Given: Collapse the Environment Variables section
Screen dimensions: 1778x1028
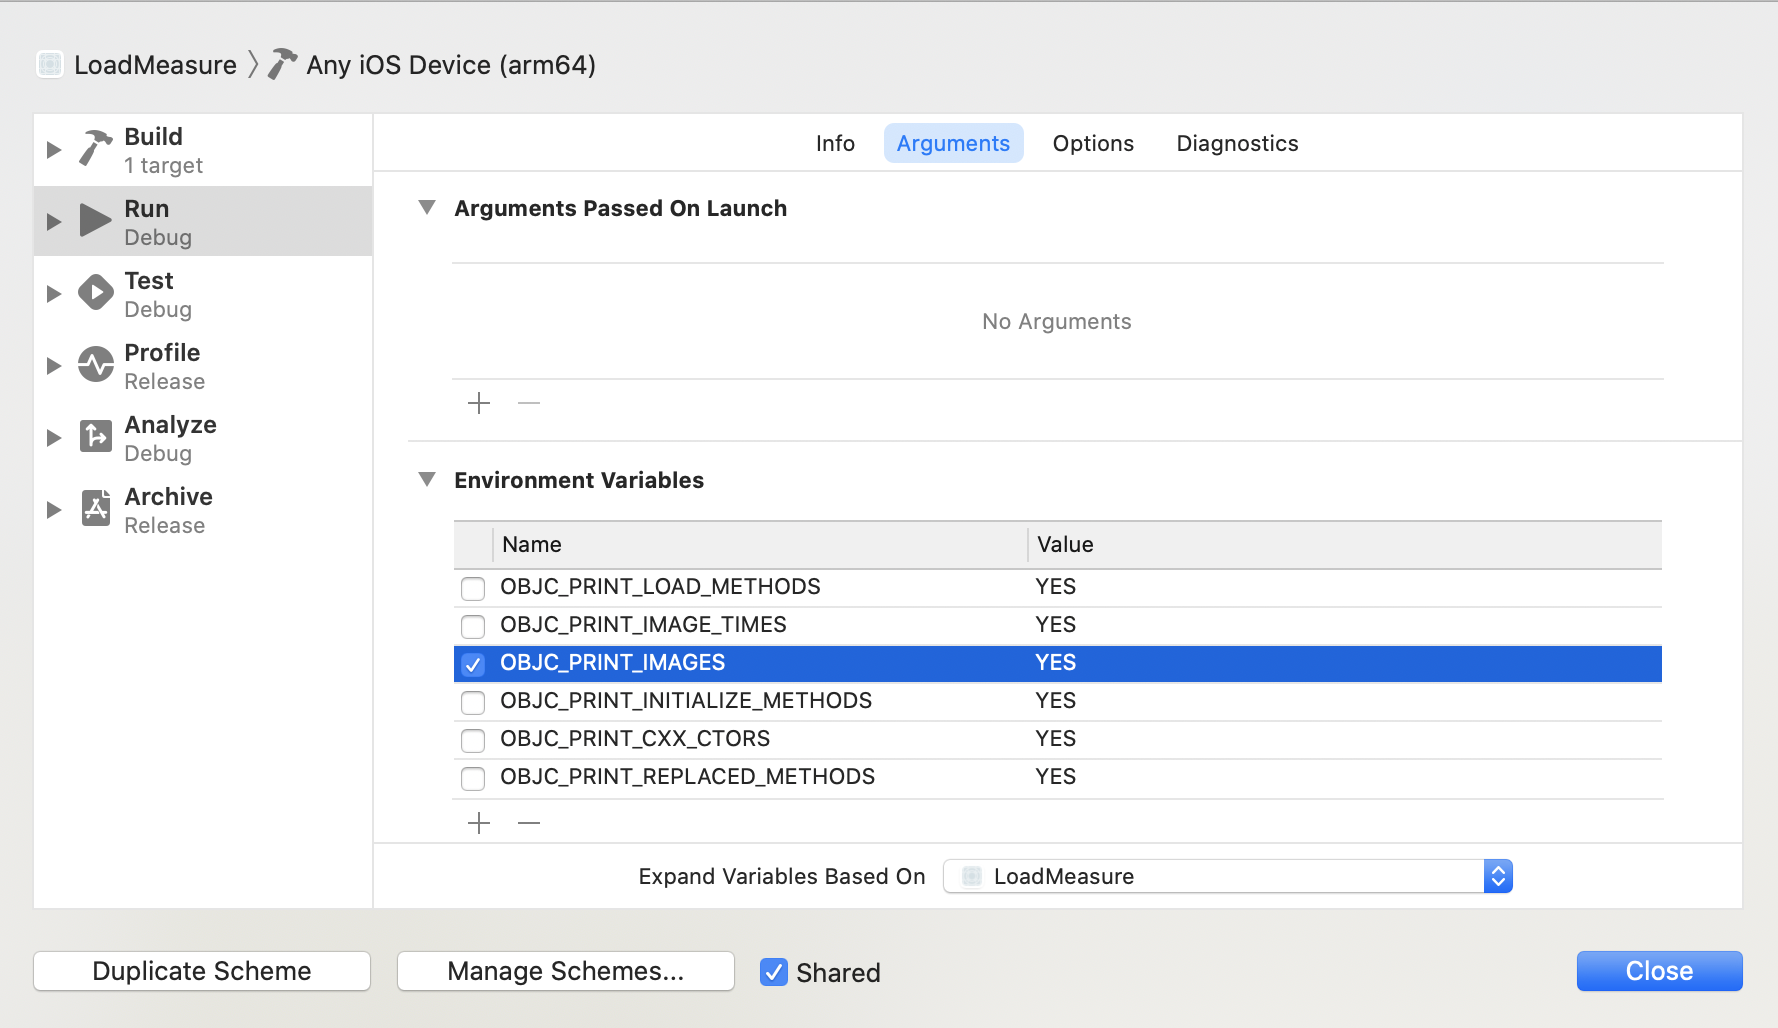Looking at the screenshot, I should click(x=427, y=480).
